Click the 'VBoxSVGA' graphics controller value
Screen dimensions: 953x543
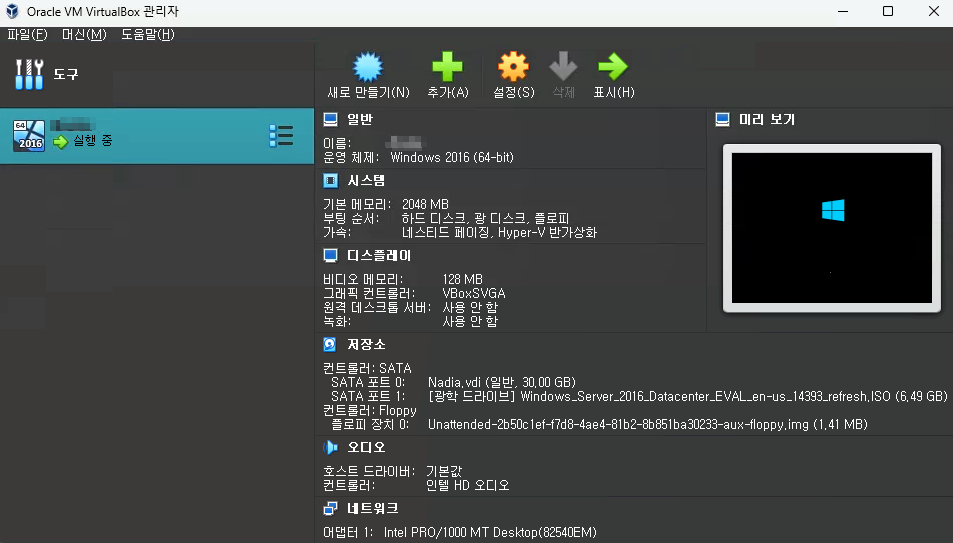[473, 293]
